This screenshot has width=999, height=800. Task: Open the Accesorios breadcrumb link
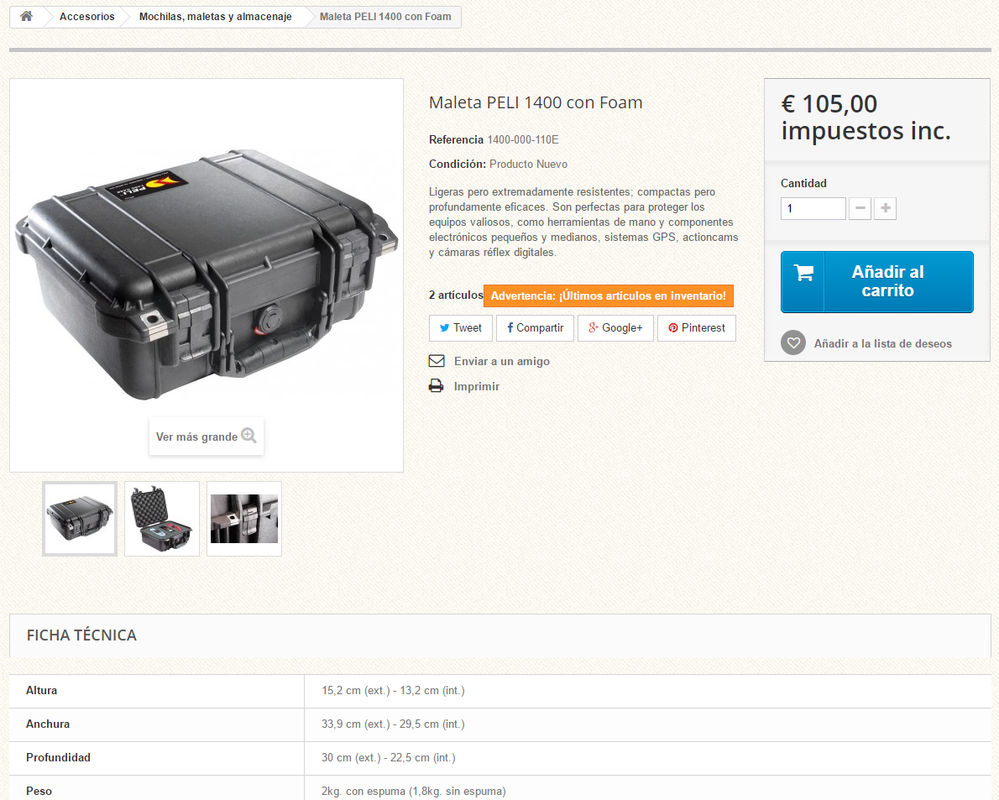click(x=87, y=17)
